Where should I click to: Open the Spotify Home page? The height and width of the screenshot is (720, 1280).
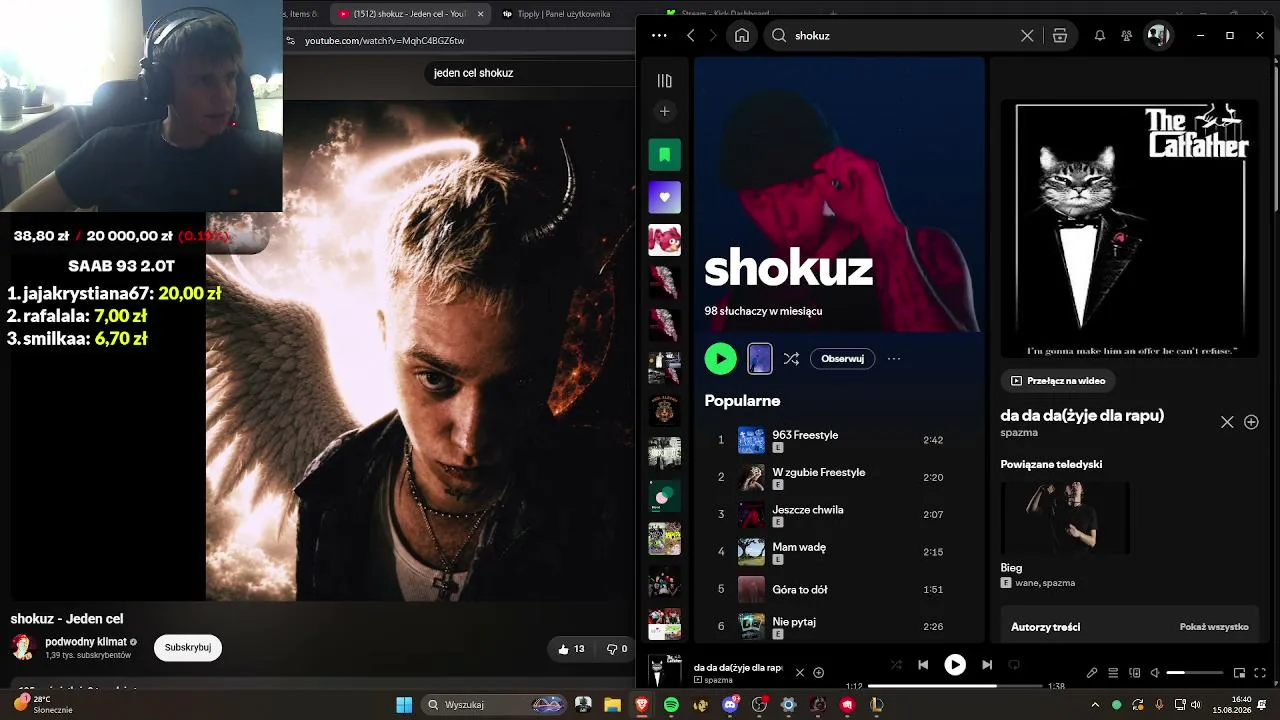[742, 35]
